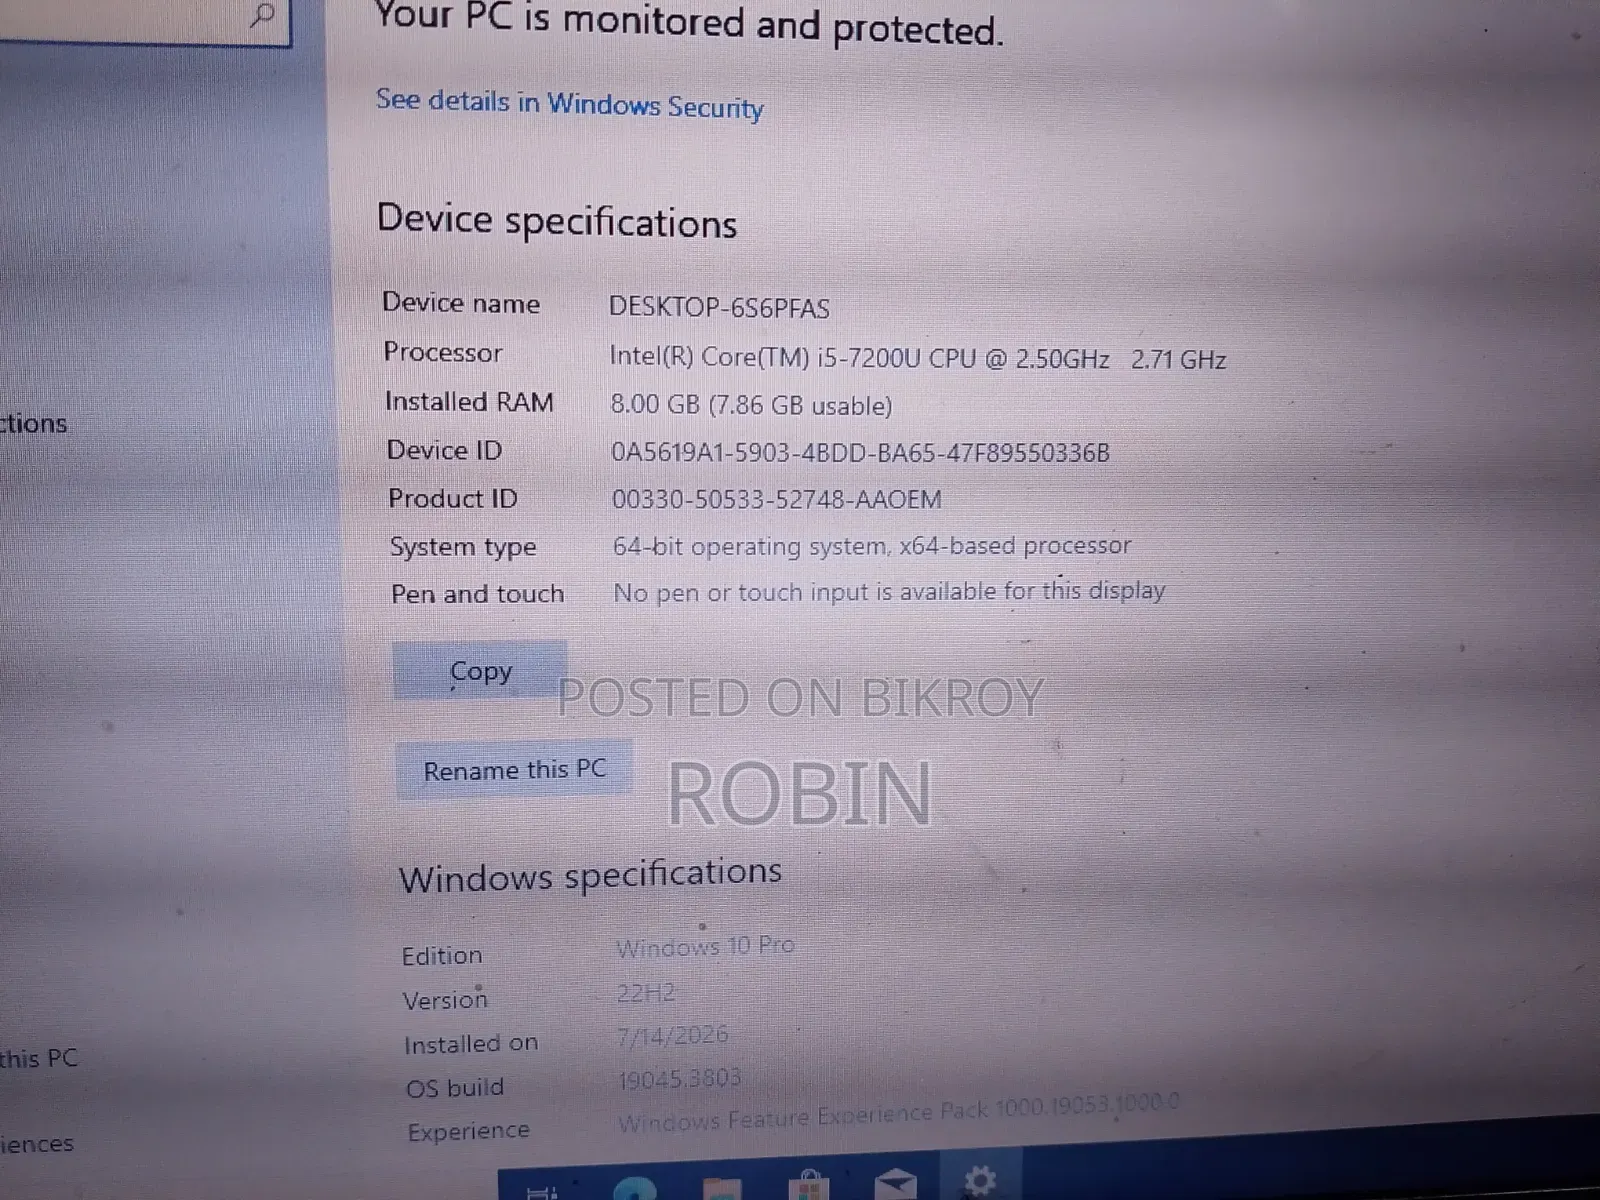This screenshot has height=1200, width=1600.
Task: Click the Experience label
Action: [x=469, y=1131]
